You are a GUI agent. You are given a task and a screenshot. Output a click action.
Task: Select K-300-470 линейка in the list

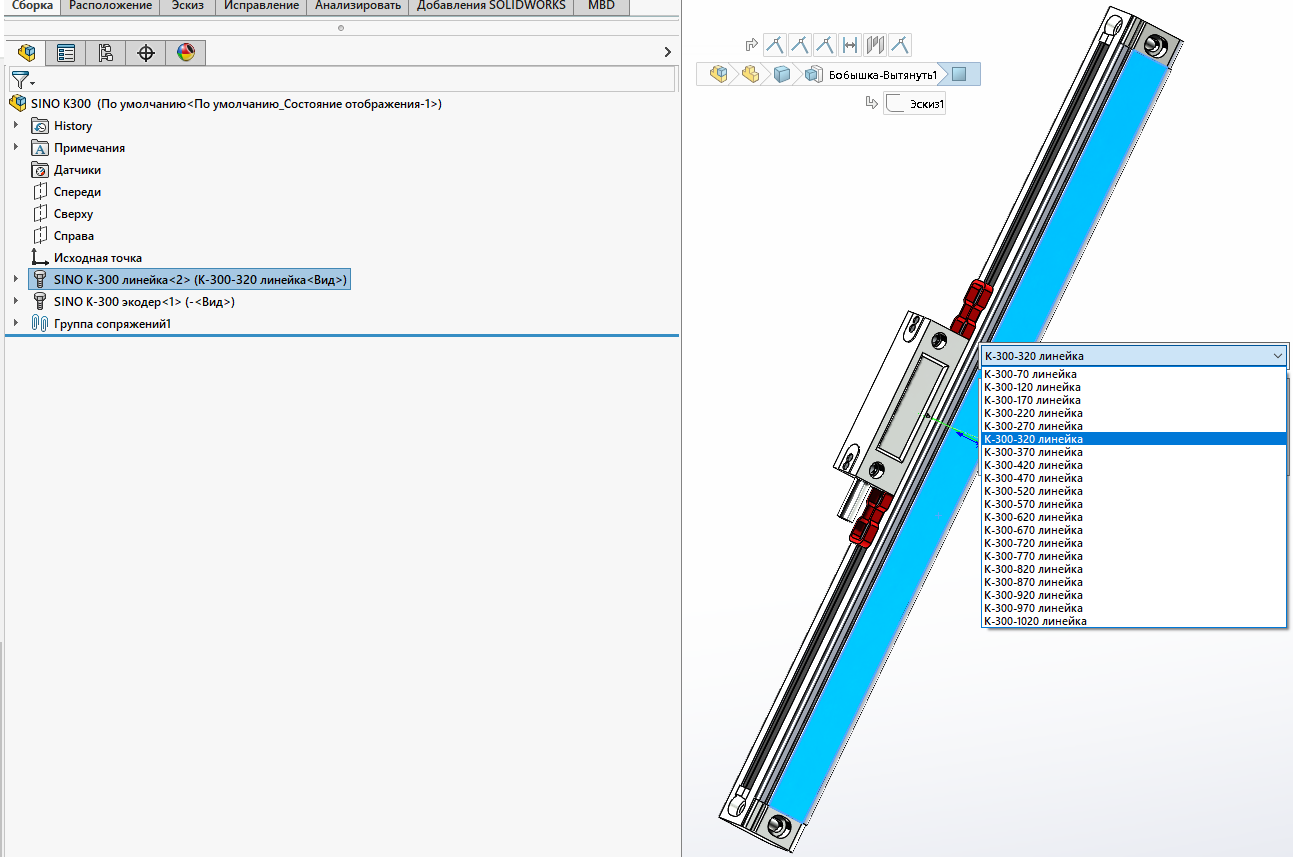click(1134, 478)
